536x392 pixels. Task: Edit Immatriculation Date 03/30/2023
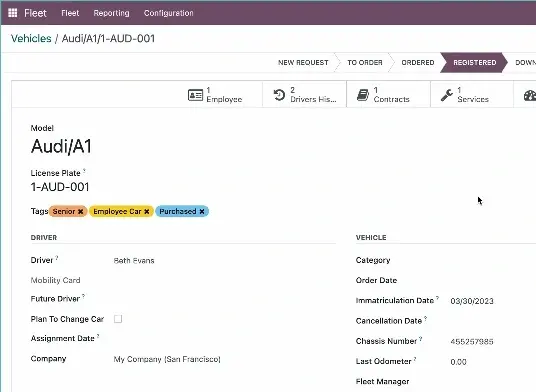click(472, 301)
